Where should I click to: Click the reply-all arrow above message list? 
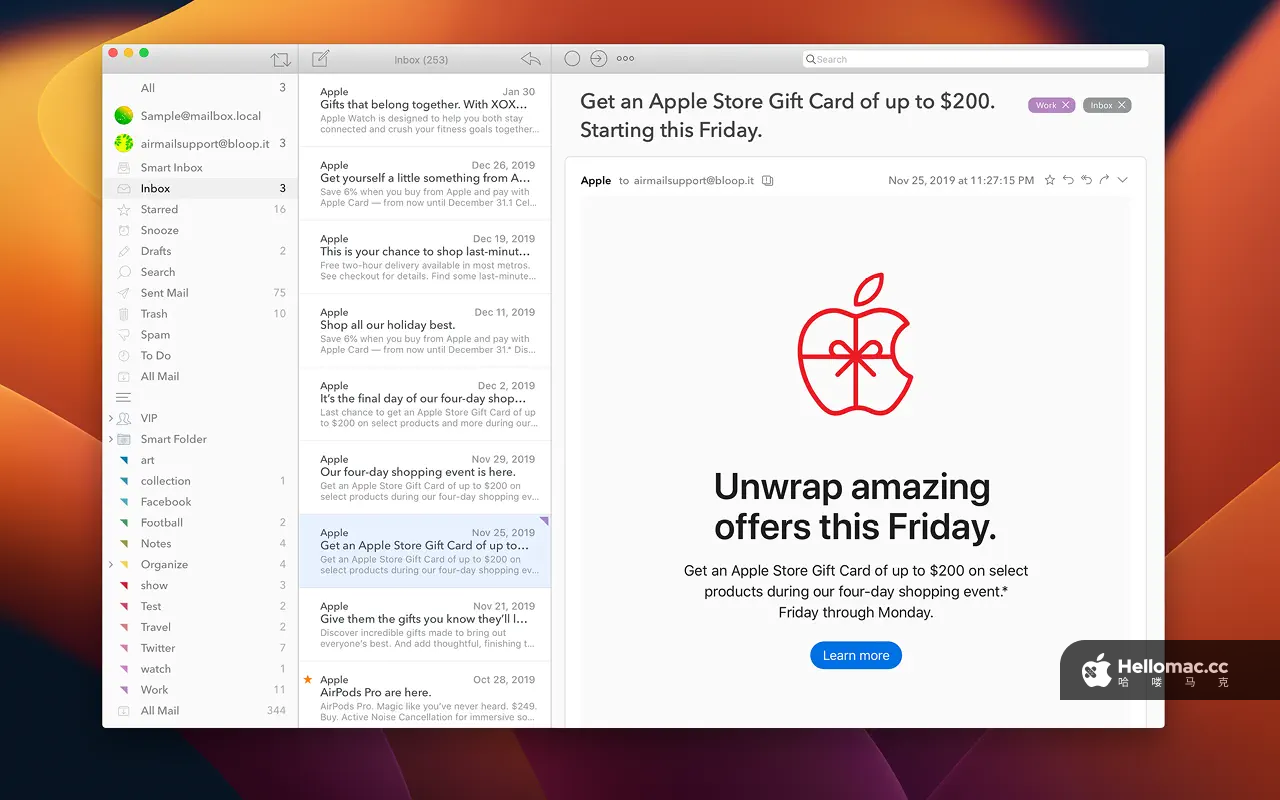tap(531, 59)
